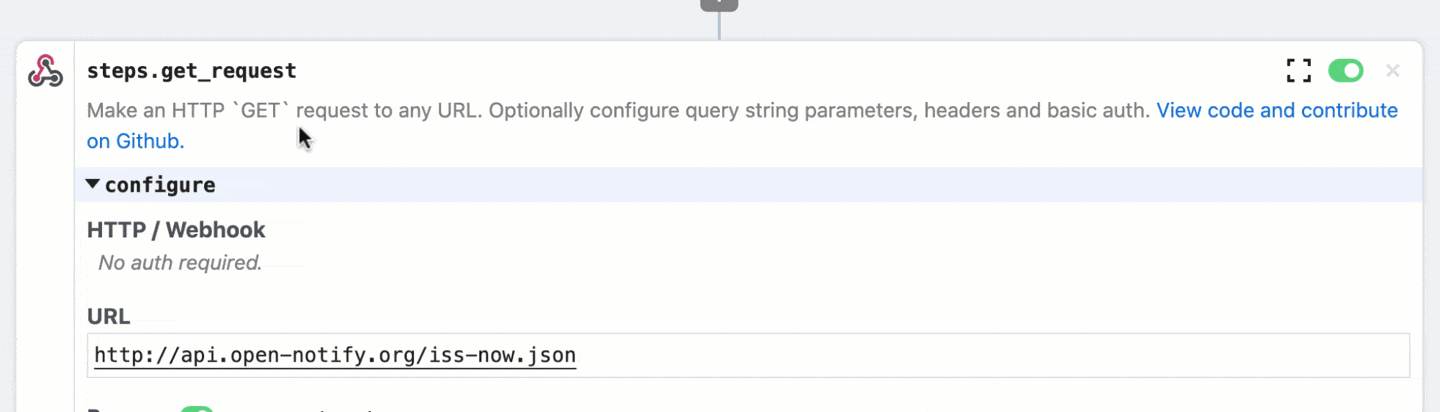The height and width of the screenshot is (412, 1440).
Task: Collapse the configure section triangle
Action: coord(93,184)
